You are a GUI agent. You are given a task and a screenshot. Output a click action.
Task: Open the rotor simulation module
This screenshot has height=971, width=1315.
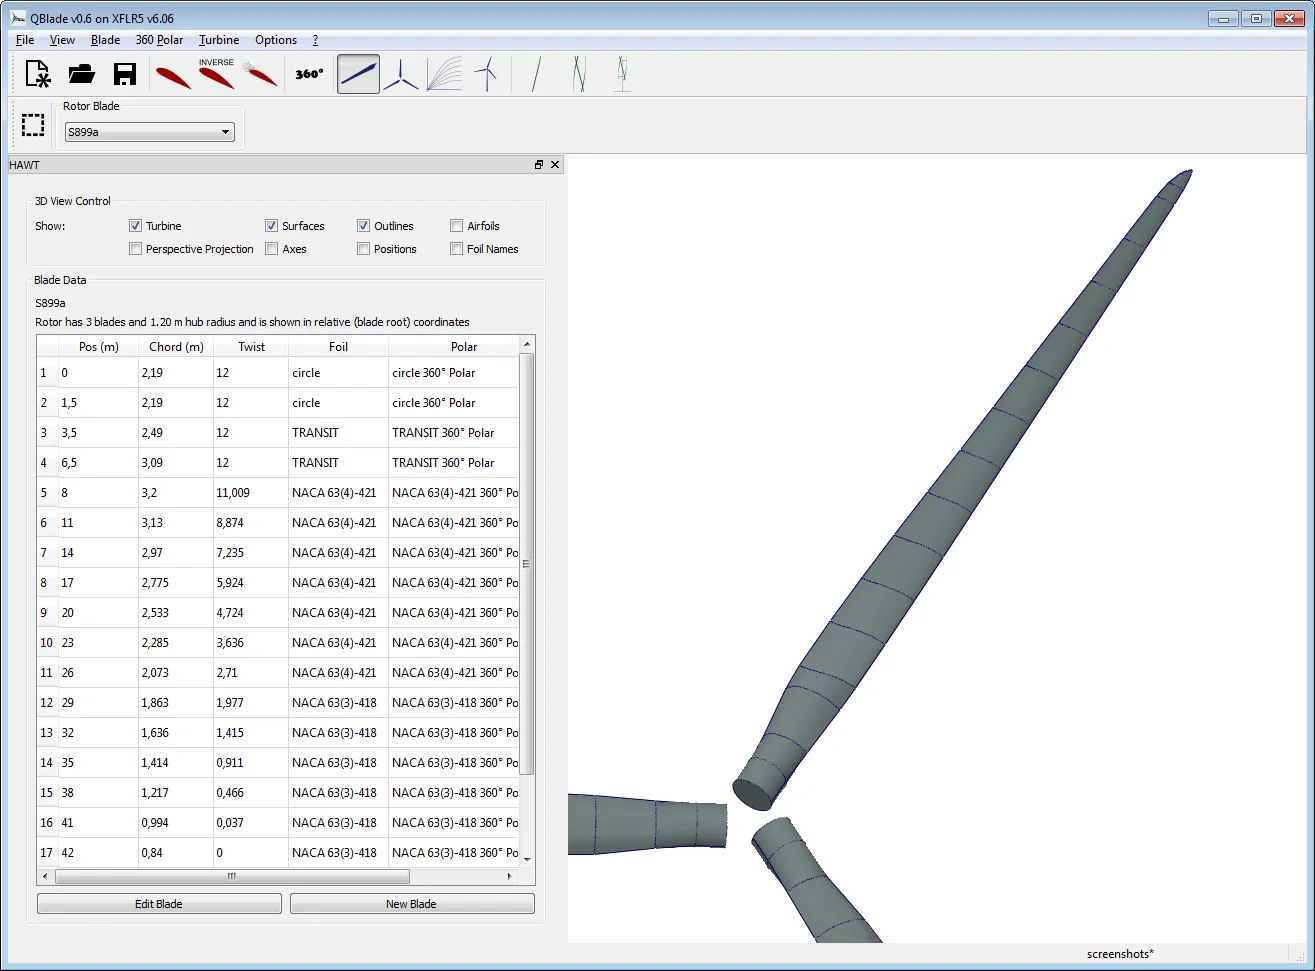401,74
